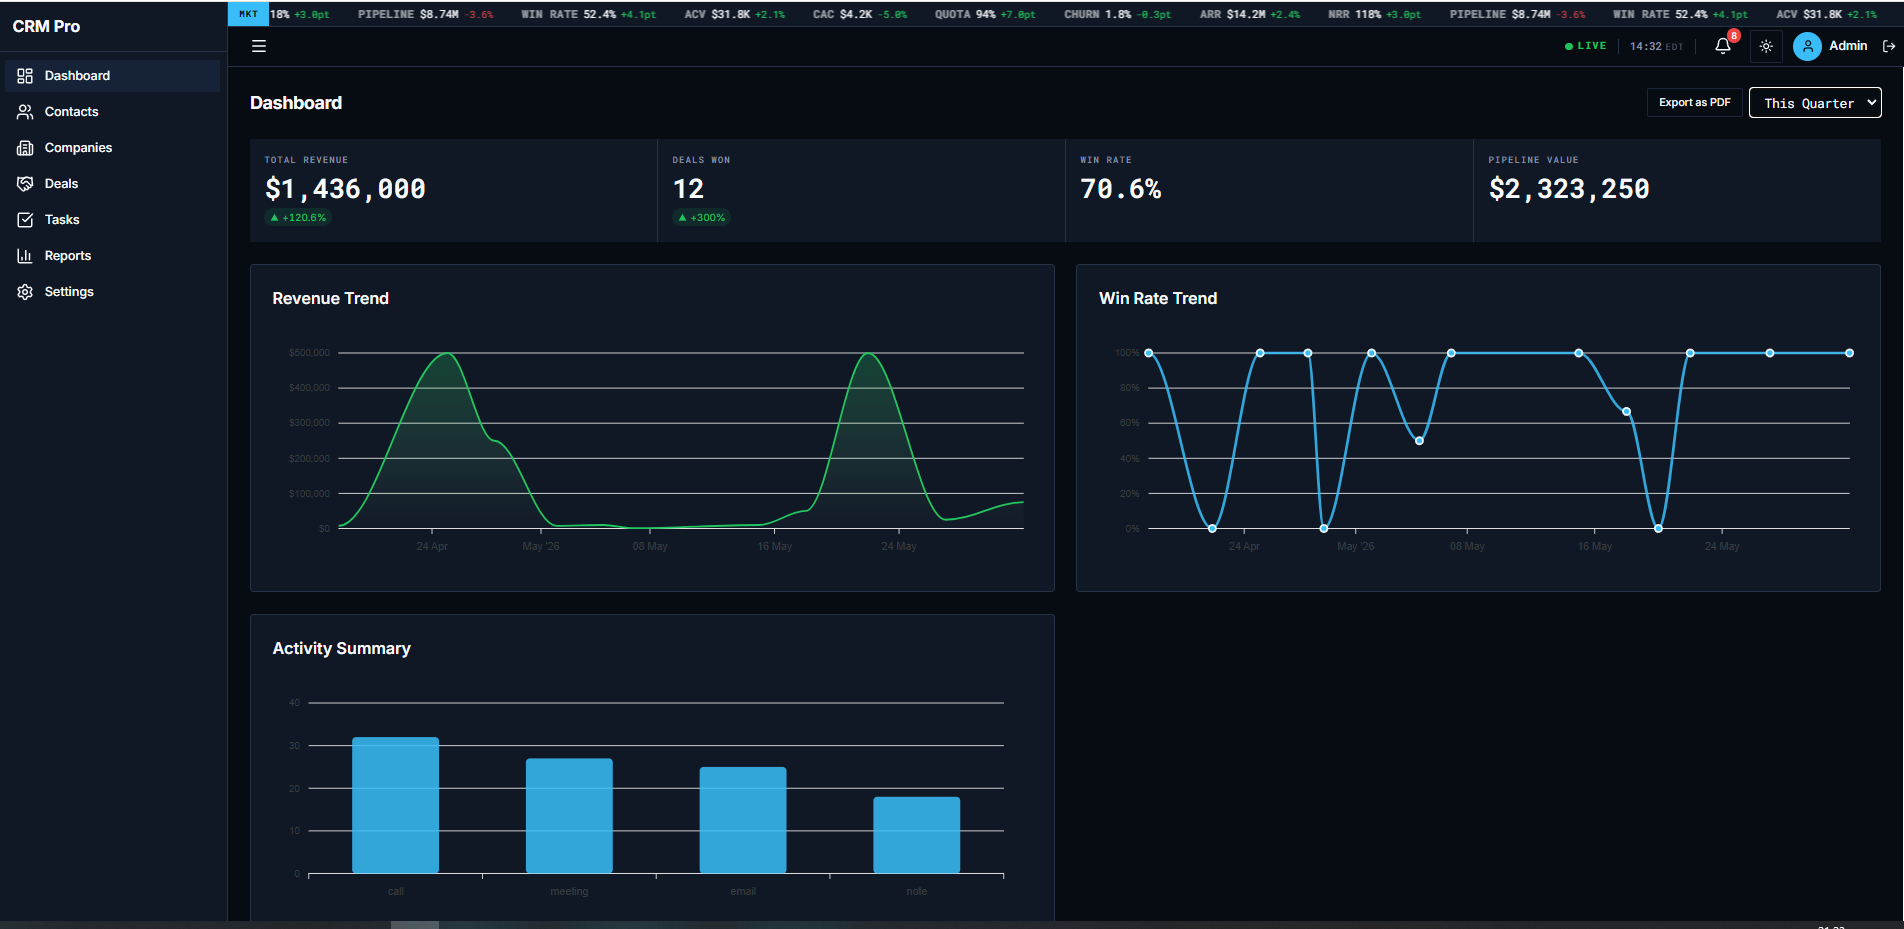The height and width of the screenshot is (929, 1904).
Task: Click the Dashboard grid icon in sidebar
Action: (x=25, y=76)
